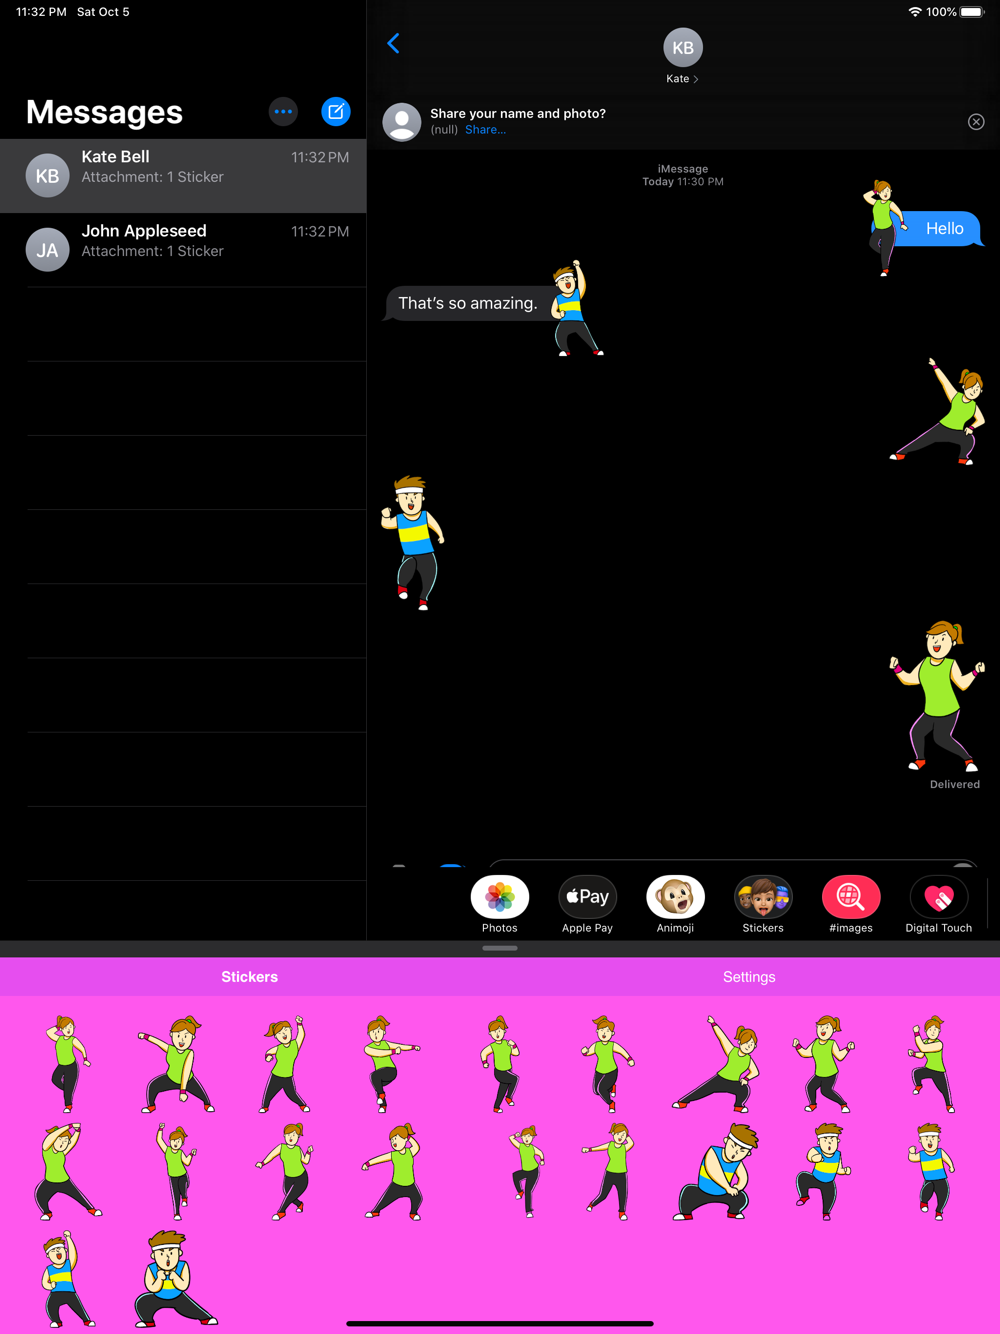Select fourth sticker in second row

tap(393, 1171)
